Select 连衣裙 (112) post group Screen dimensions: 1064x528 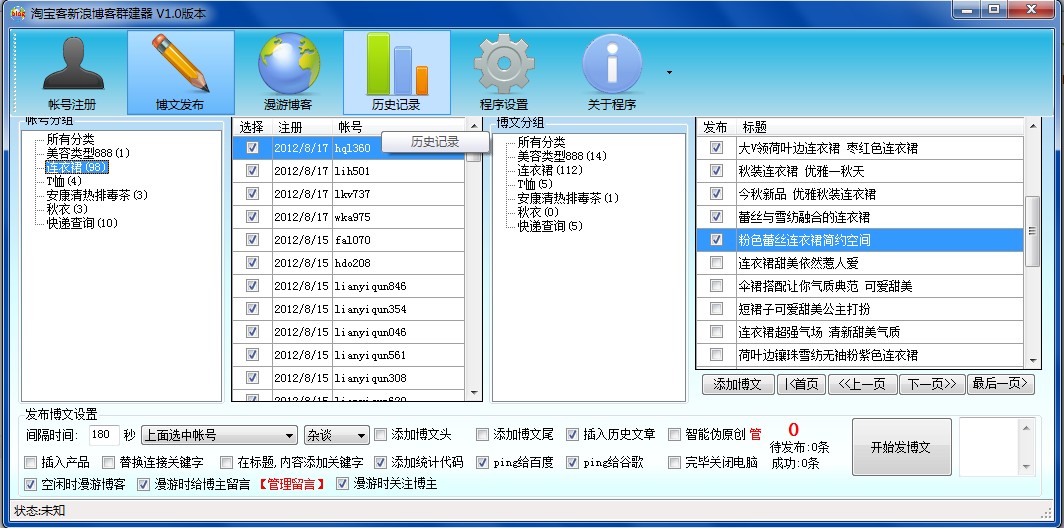(x=550, y=170)
